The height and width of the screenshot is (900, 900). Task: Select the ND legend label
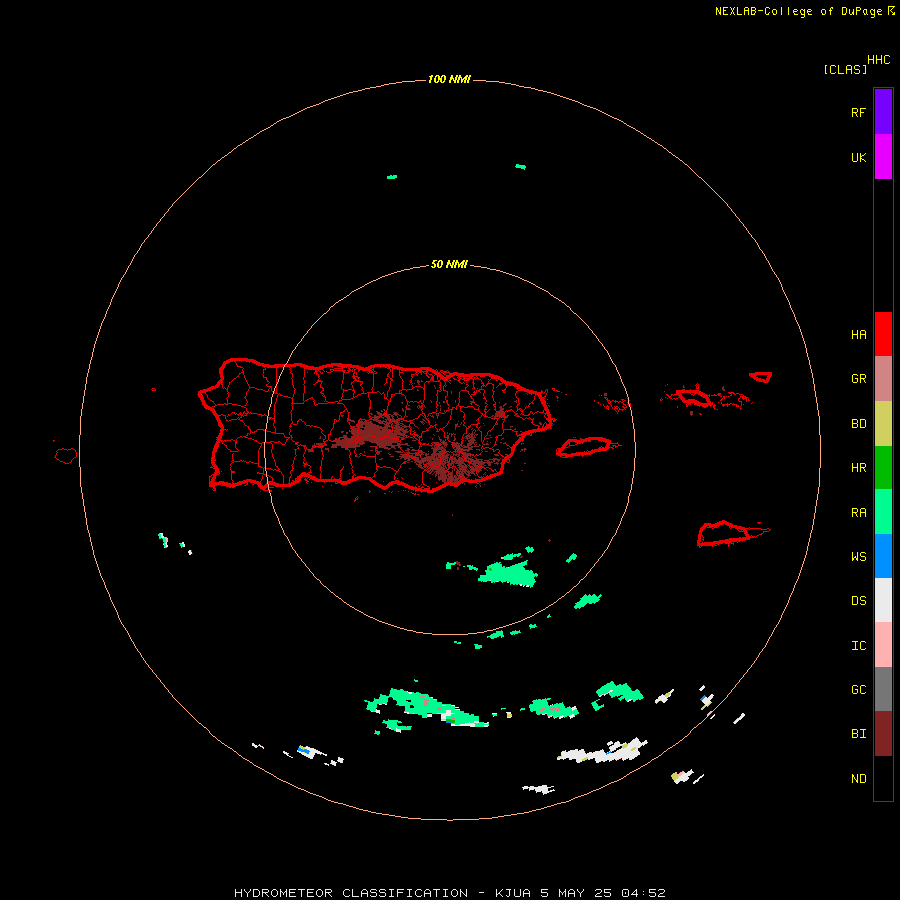pos(858,779)
